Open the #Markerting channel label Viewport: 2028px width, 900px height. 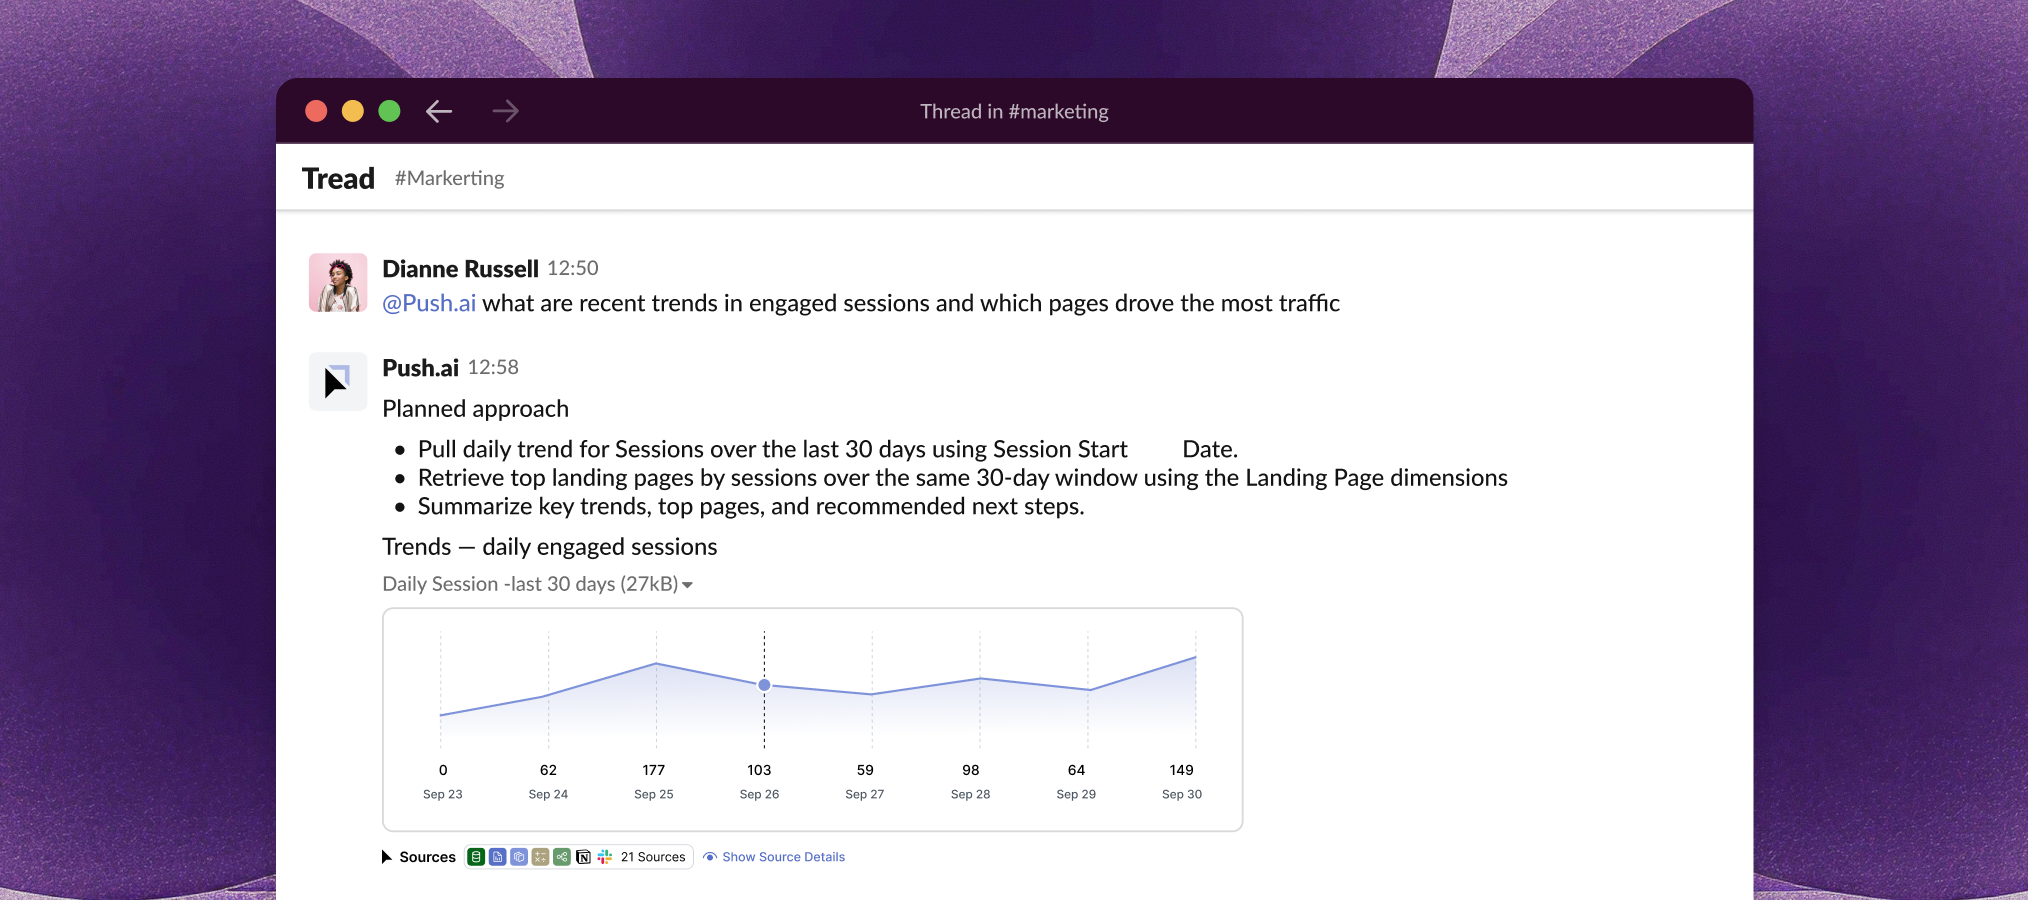click(x=449, y=178)
